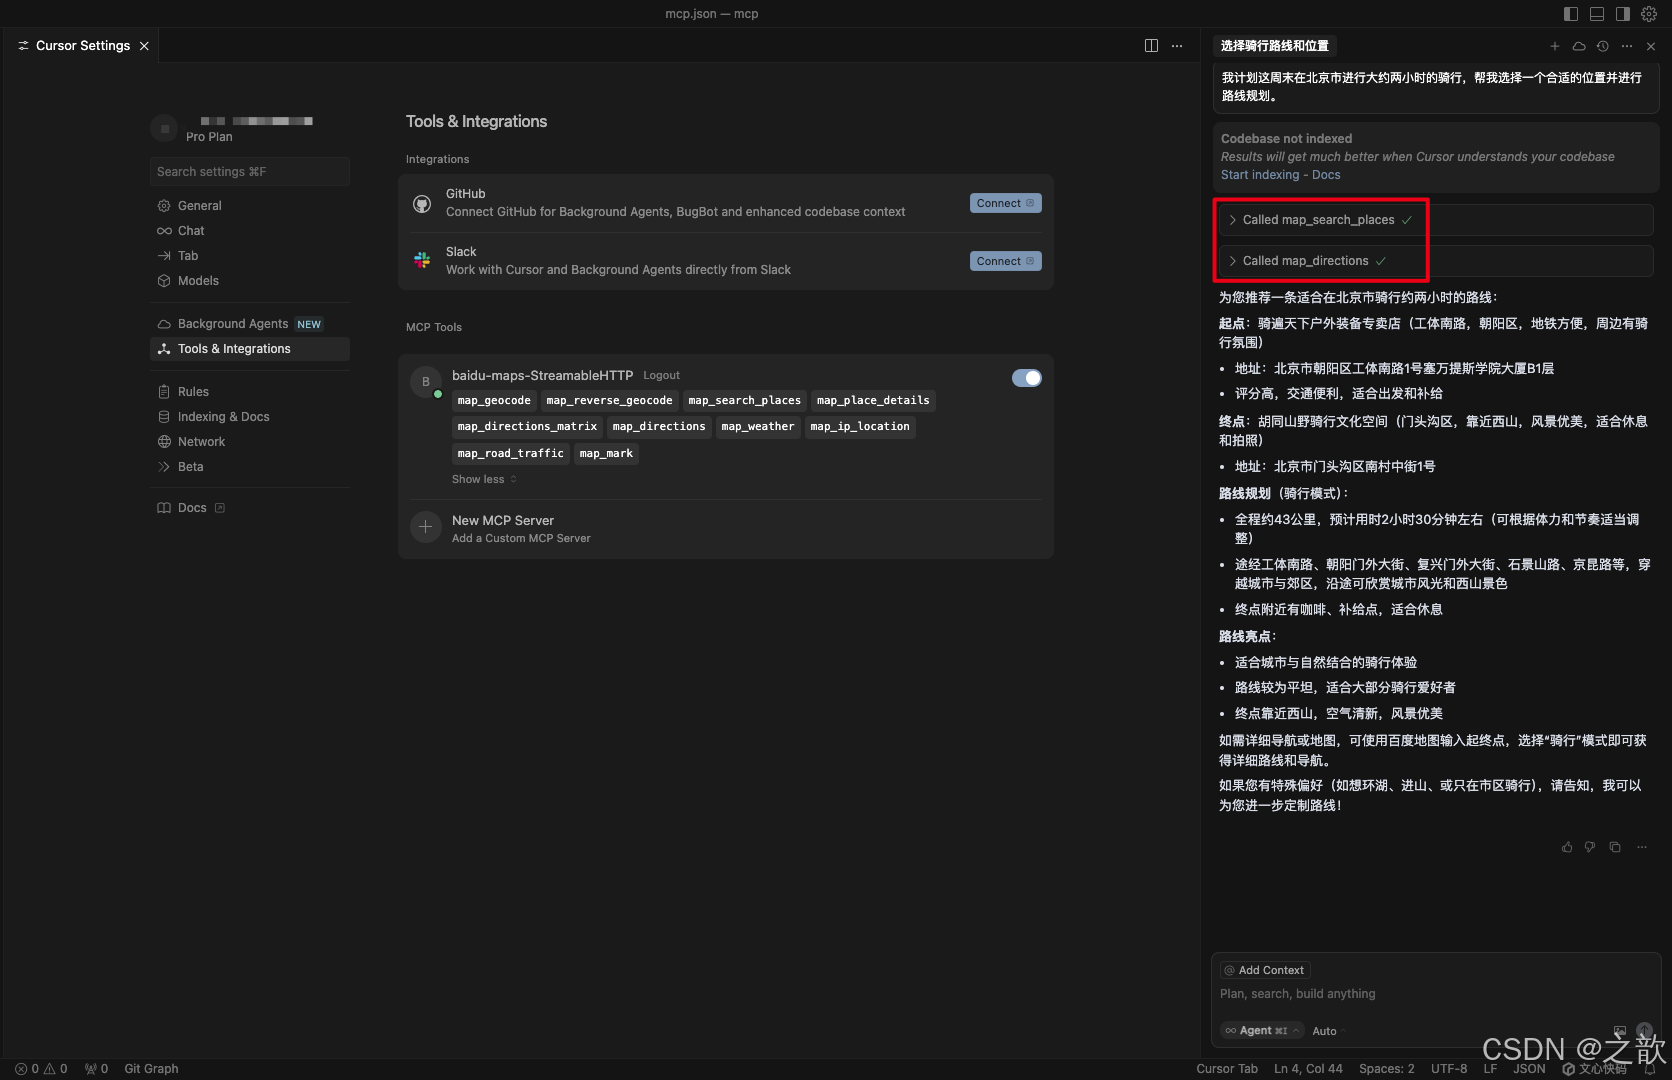Toggle the bottom panel layout icon

pyautogui.click(x=1597, y=14)
